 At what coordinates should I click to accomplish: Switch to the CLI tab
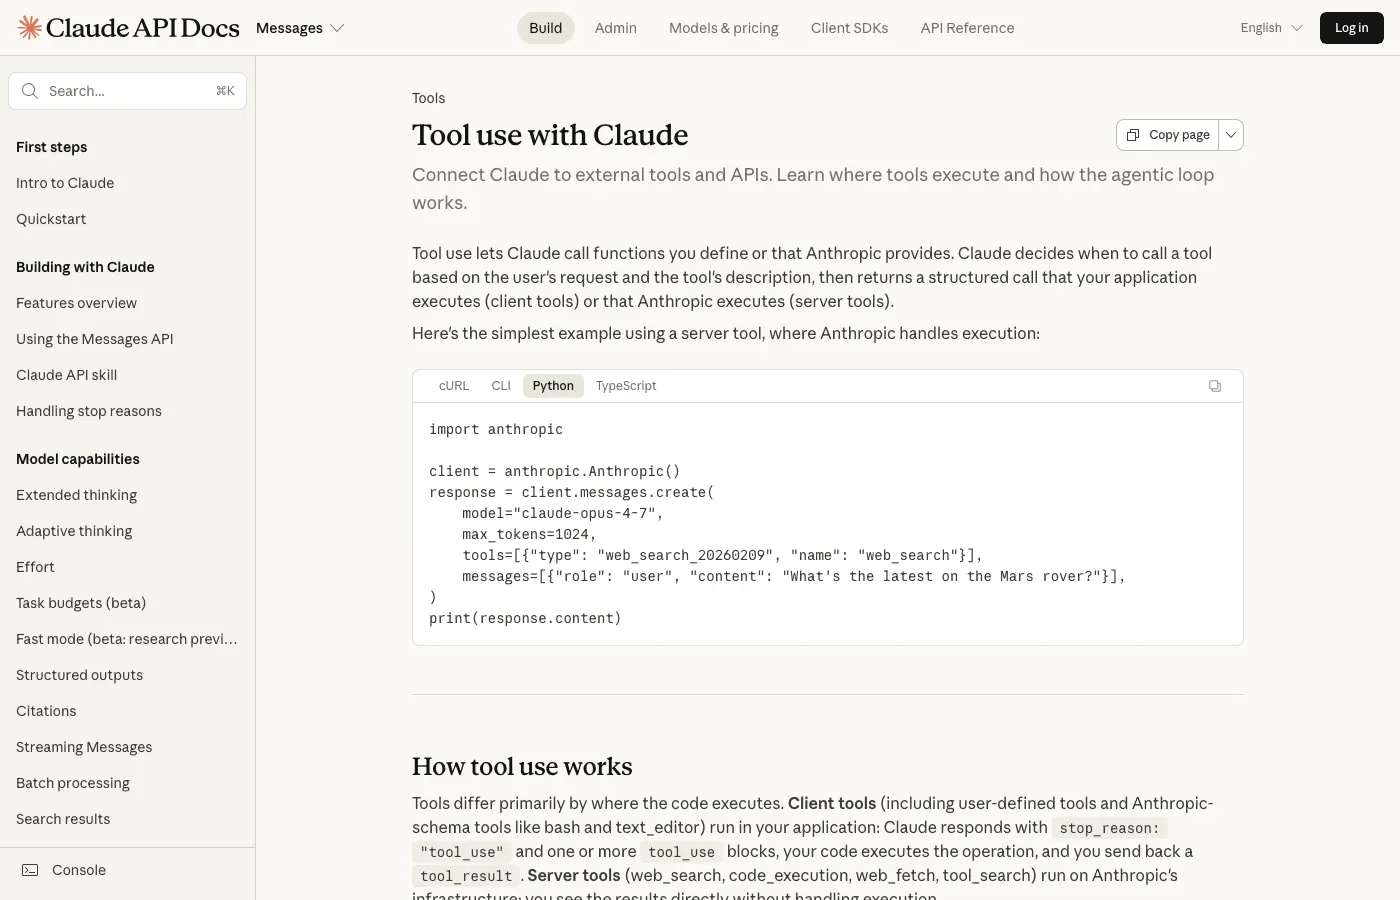pyautogui.click(x=500, y=385)
